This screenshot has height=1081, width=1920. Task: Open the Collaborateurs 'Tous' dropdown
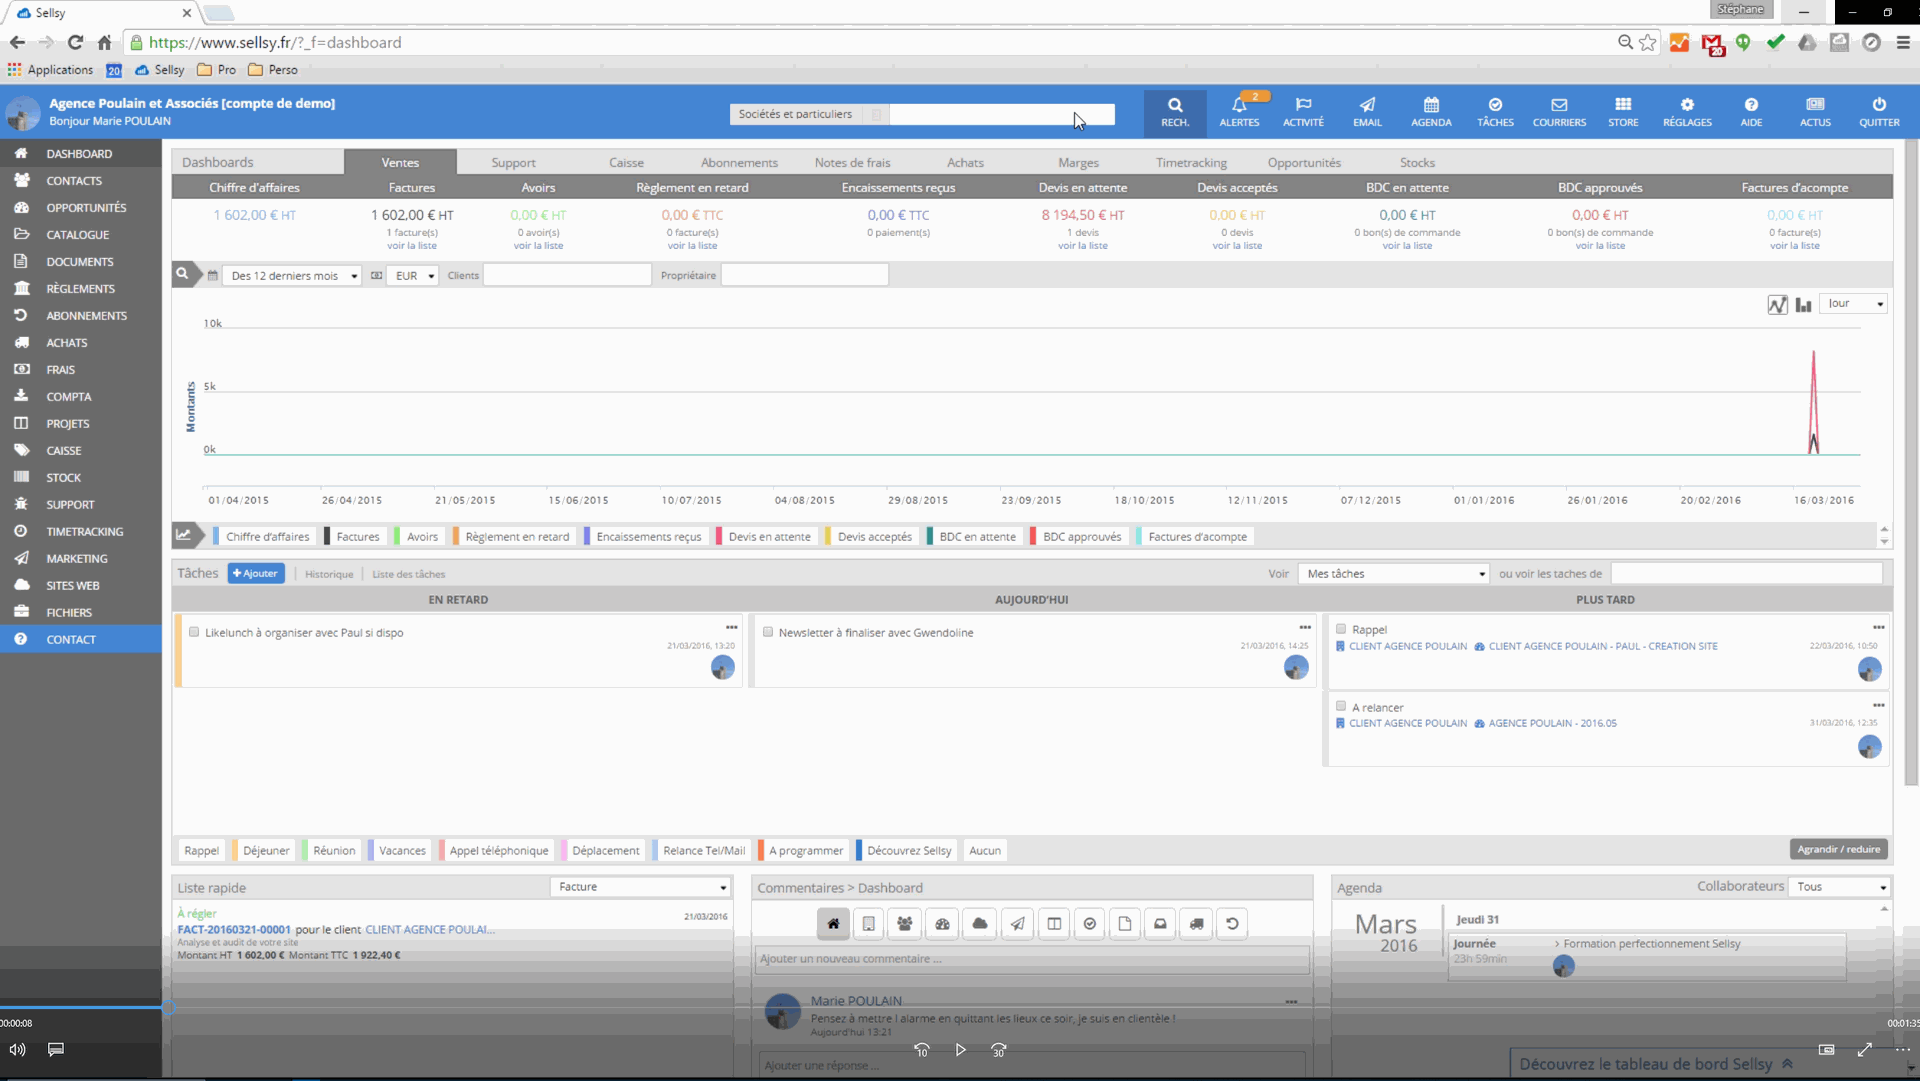tap(1840, 887)
